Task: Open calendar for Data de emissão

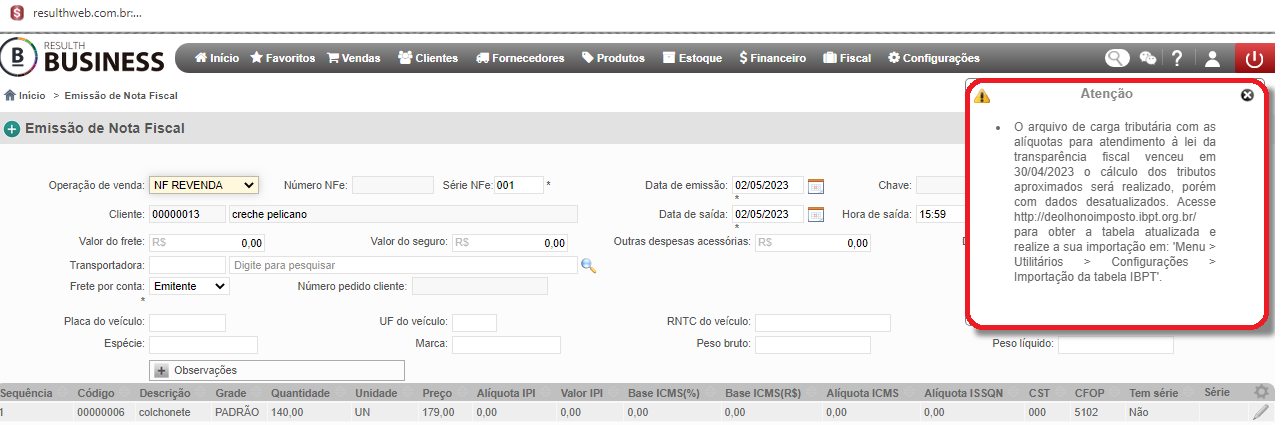Action: [816, 185]
